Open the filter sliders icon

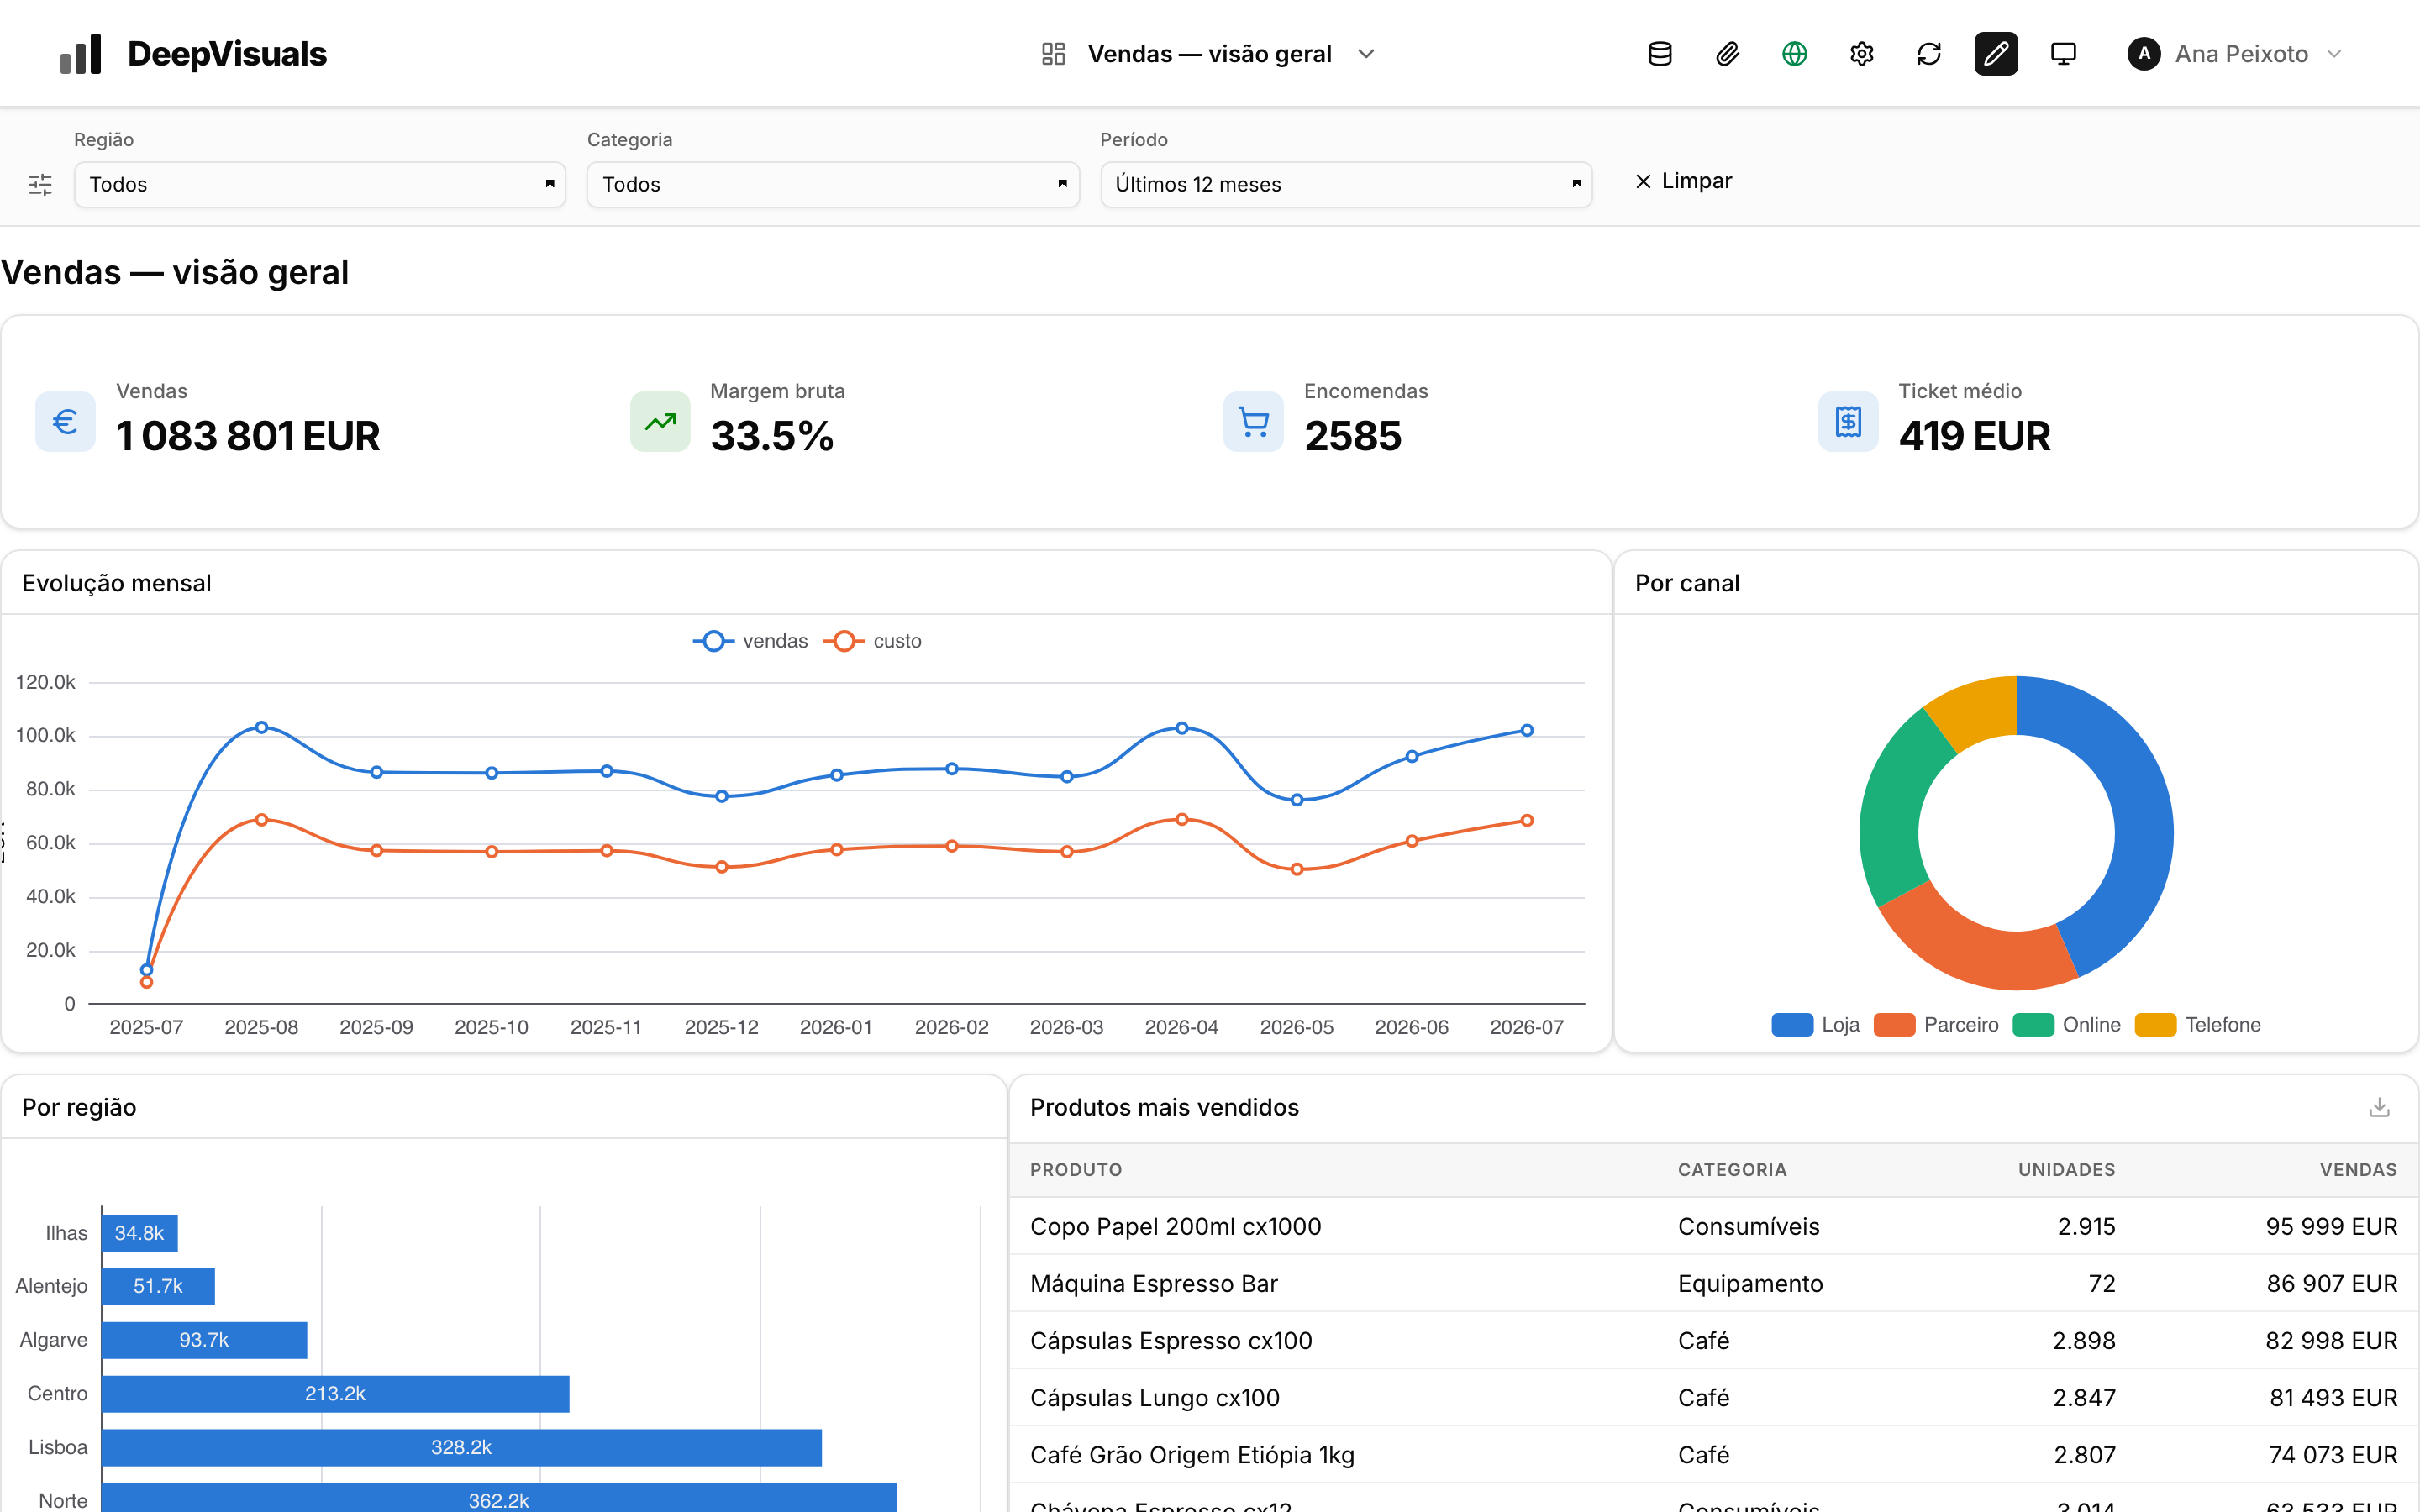pos(40,184)
